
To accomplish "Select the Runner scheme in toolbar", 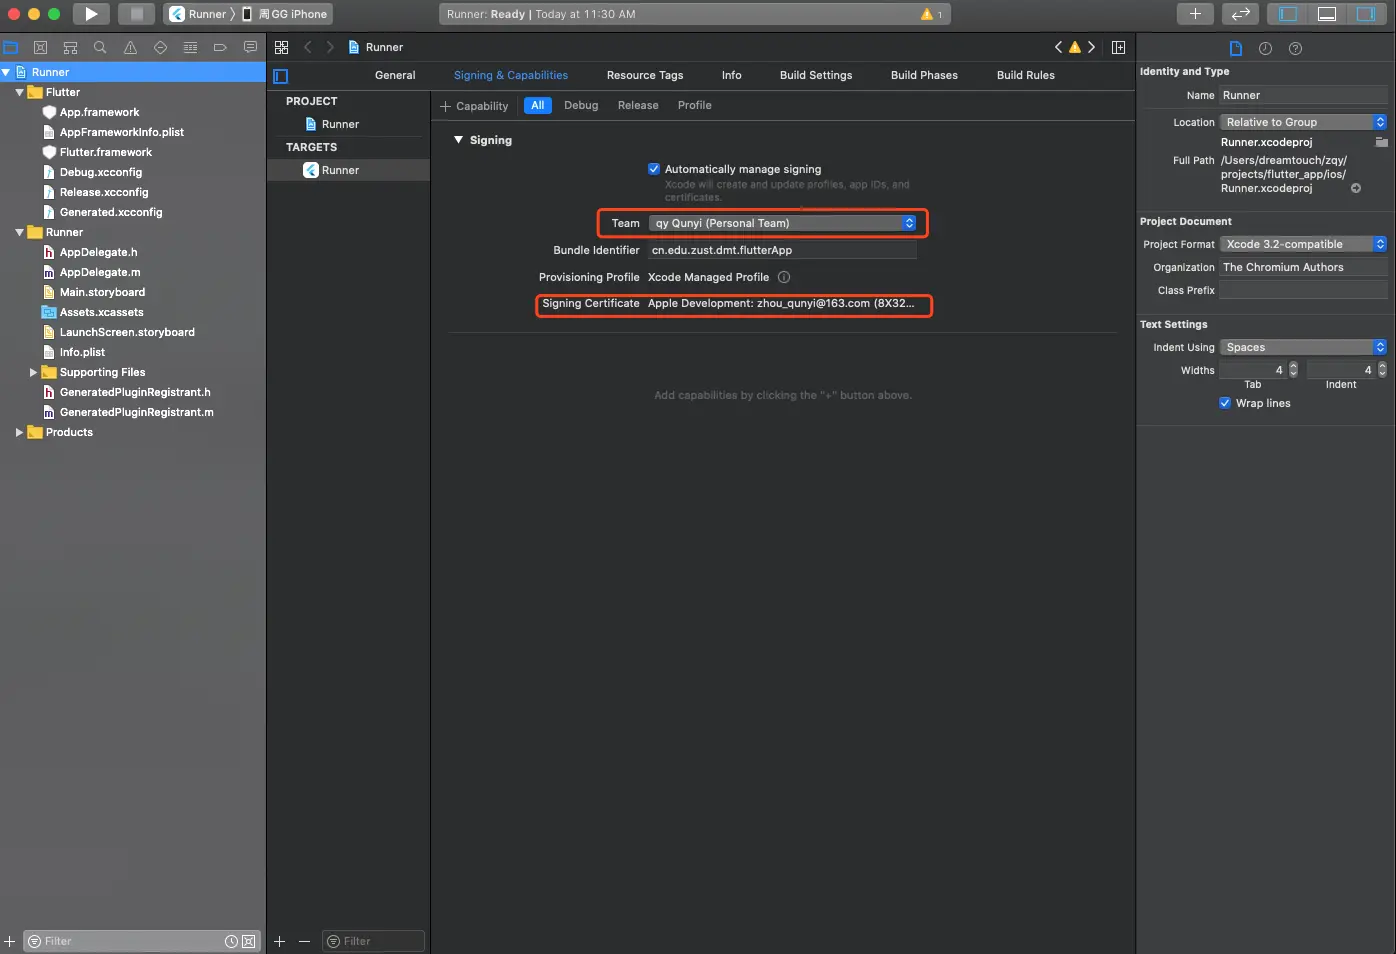I will coord(200,14).
